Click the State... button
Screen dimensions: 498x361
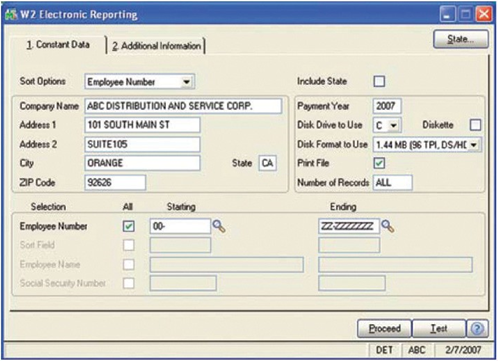click(x=461, y=39)
